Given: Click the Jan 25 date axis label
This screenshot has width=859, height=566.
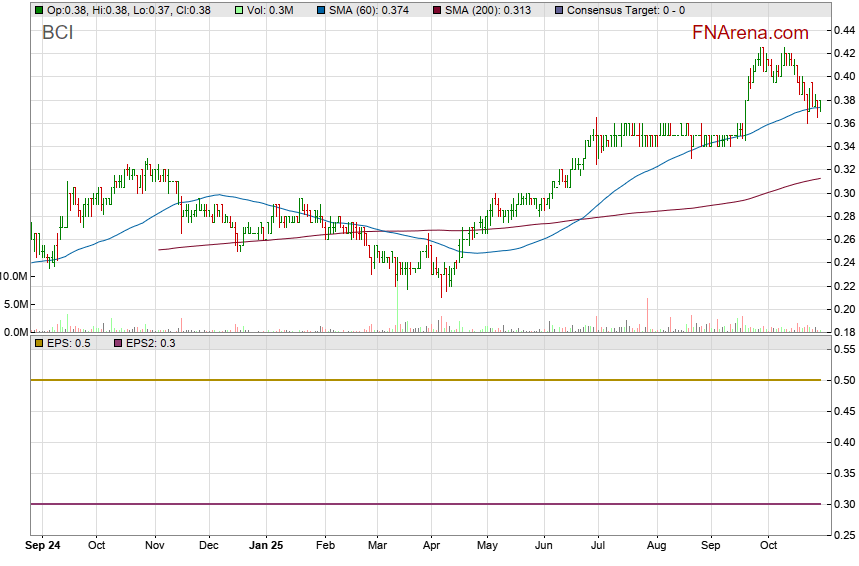Looking at the screenshot, I should pos(266,546).
